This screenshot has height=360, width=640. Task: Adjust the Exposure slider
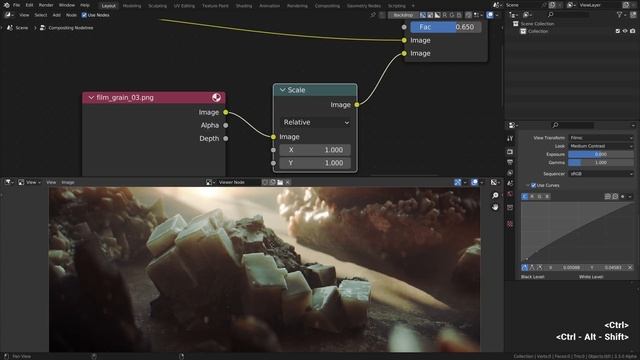(x=600, y=154)
